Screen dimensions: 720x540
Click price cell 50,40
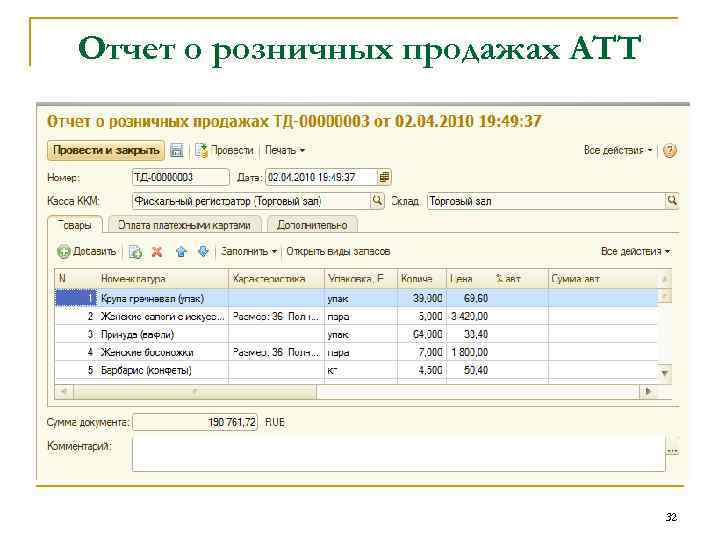pyautogui.click(x=469, y=370)
